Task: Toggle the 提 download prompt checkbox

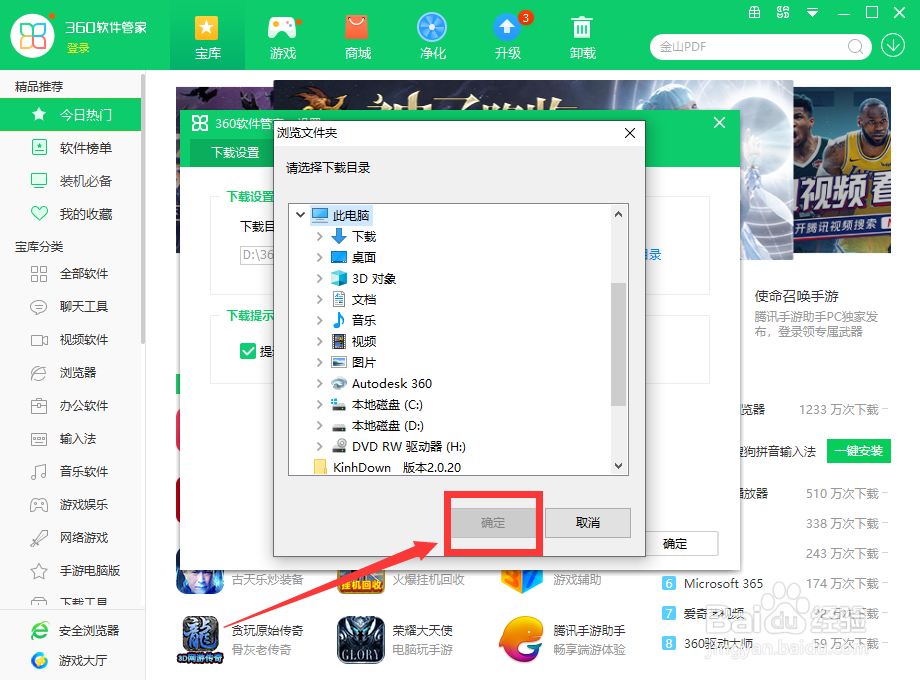Action: (x=248, y=351)
